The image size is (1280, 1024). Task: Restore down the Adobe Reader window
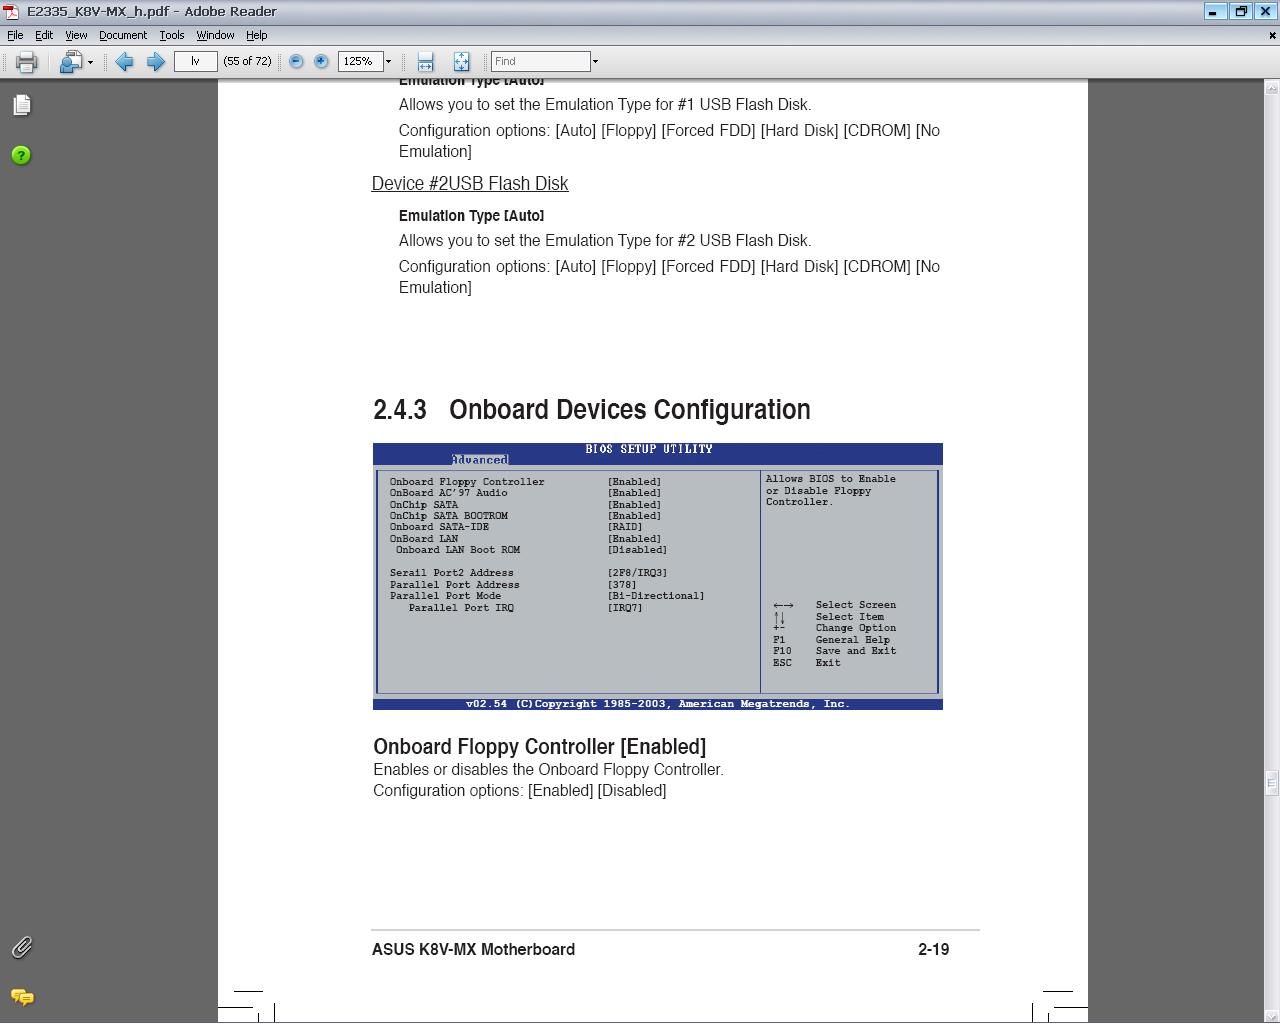[x=1241, y=12]
